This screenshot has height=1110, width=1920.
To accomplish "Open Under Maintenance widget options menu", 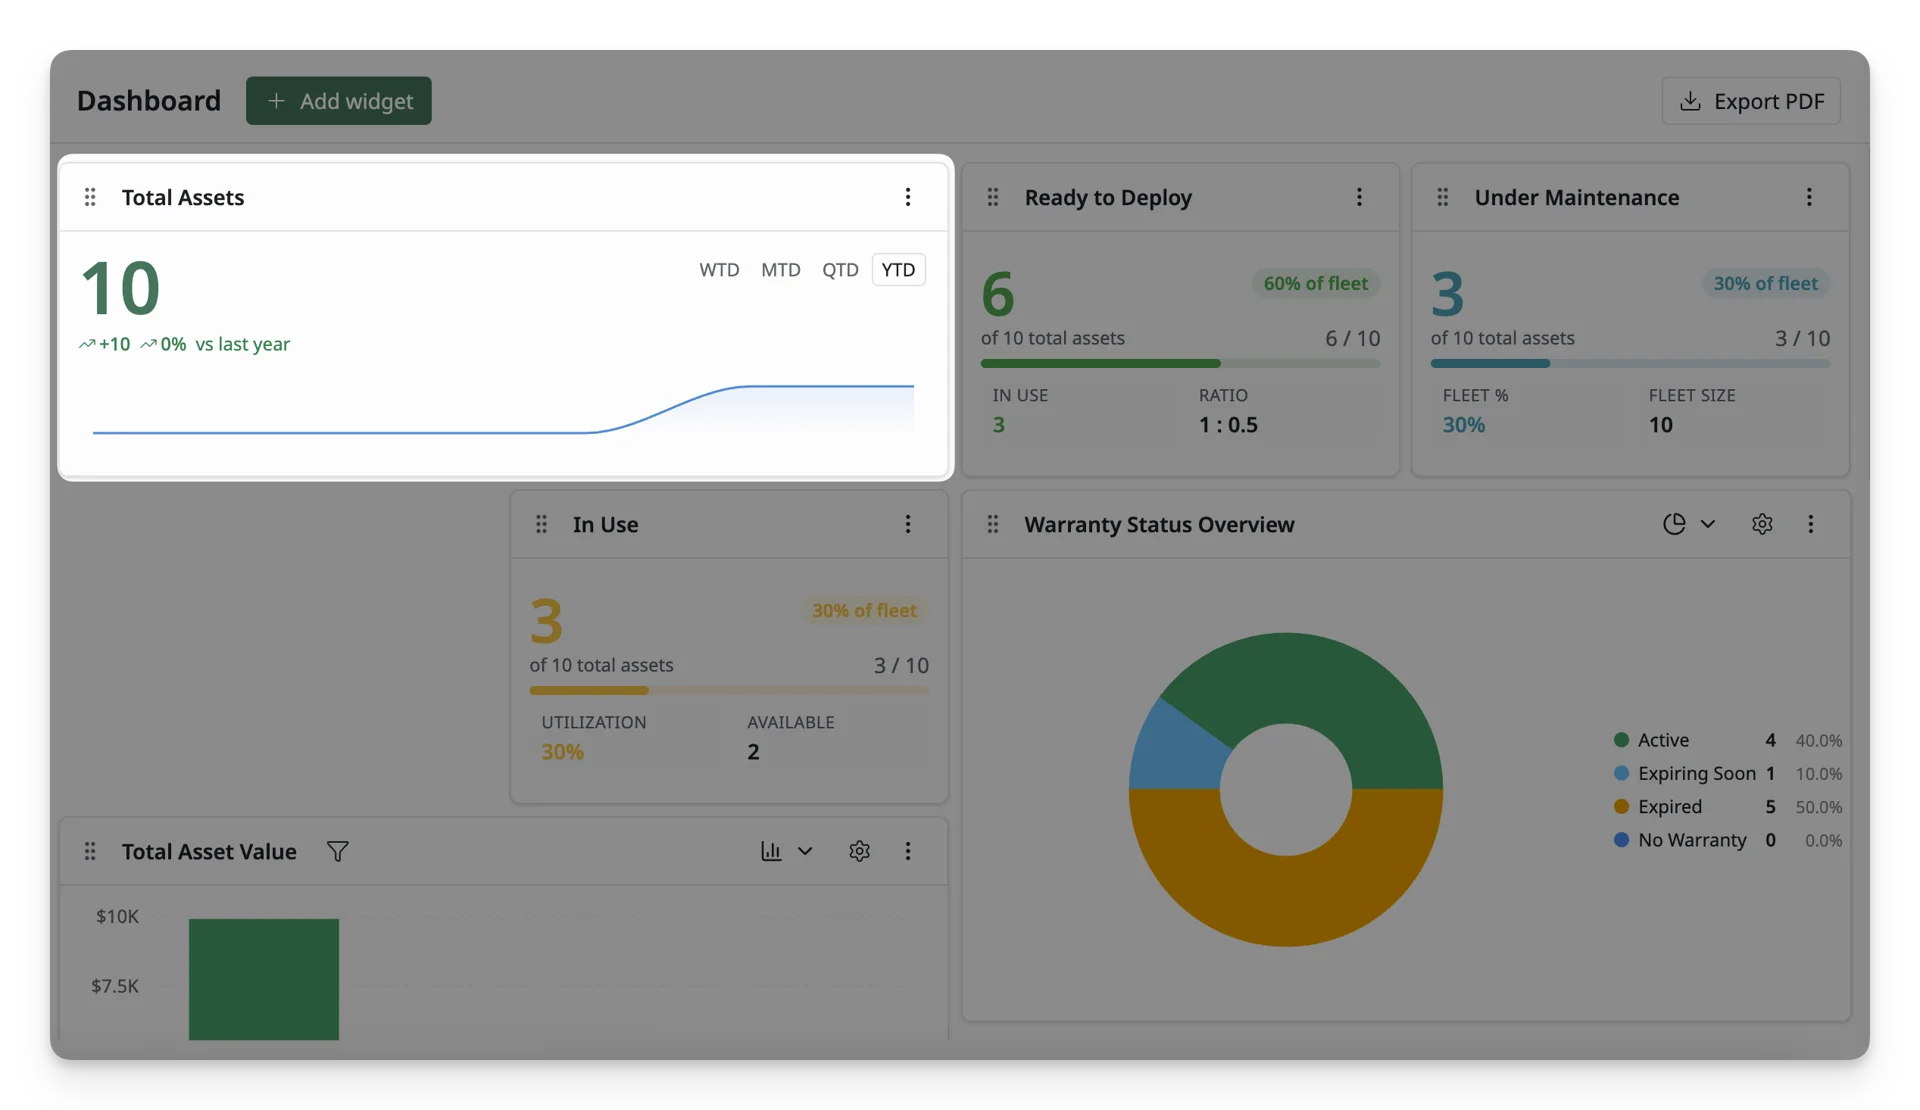I will point(1809,197).
